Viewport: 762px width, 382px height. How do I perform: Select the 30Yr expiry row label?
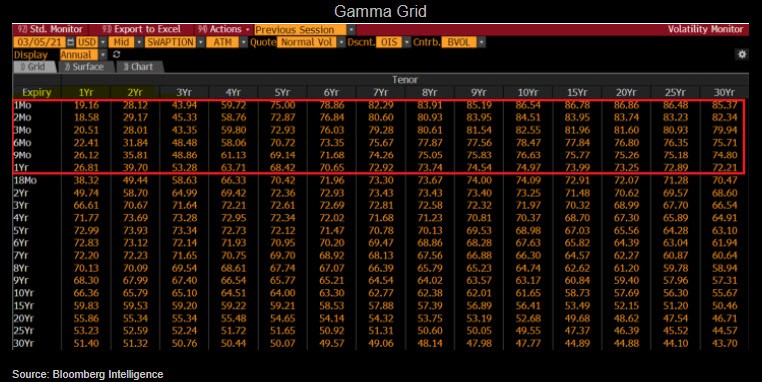point(23,344)
